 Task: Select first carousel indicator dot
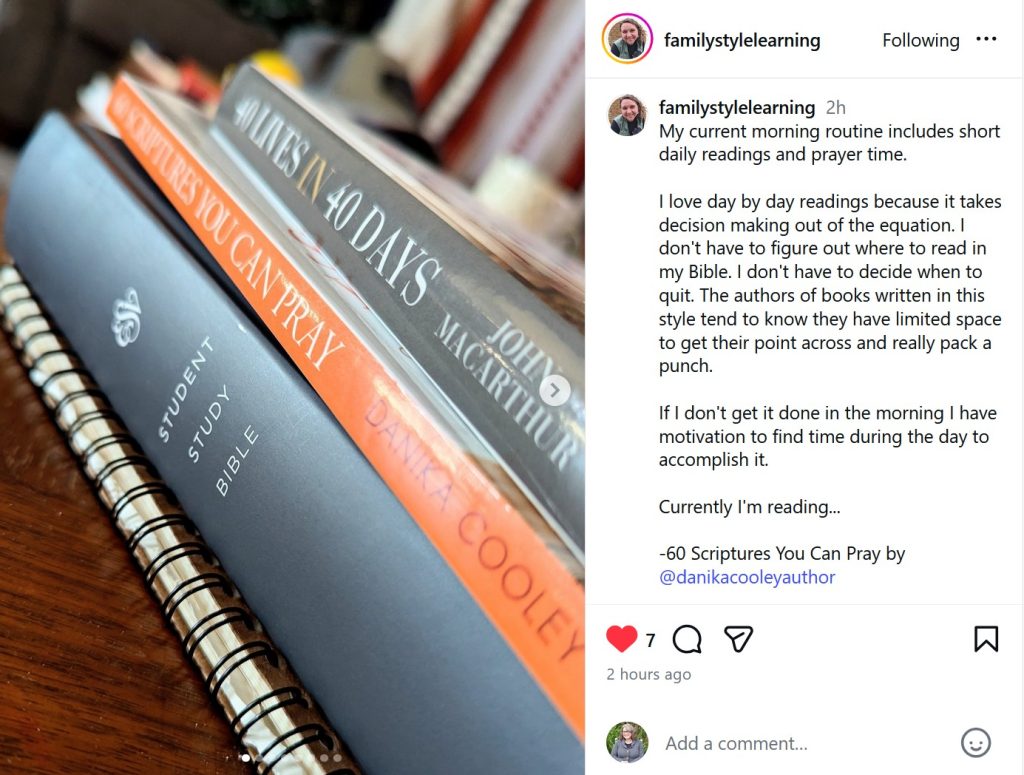pos(246,758)
